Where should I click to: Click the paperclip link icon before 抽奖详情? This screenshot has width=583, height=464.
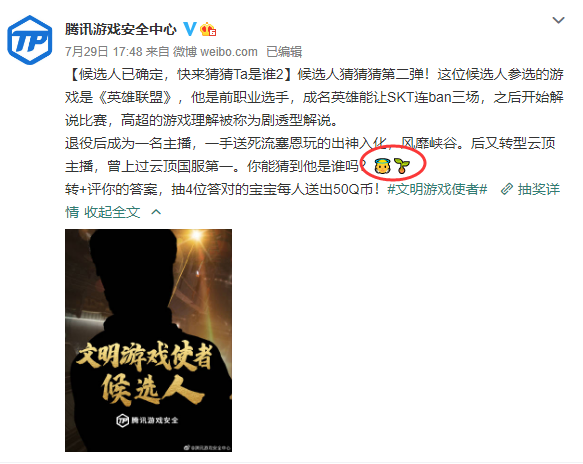click(x=506, y=189)
